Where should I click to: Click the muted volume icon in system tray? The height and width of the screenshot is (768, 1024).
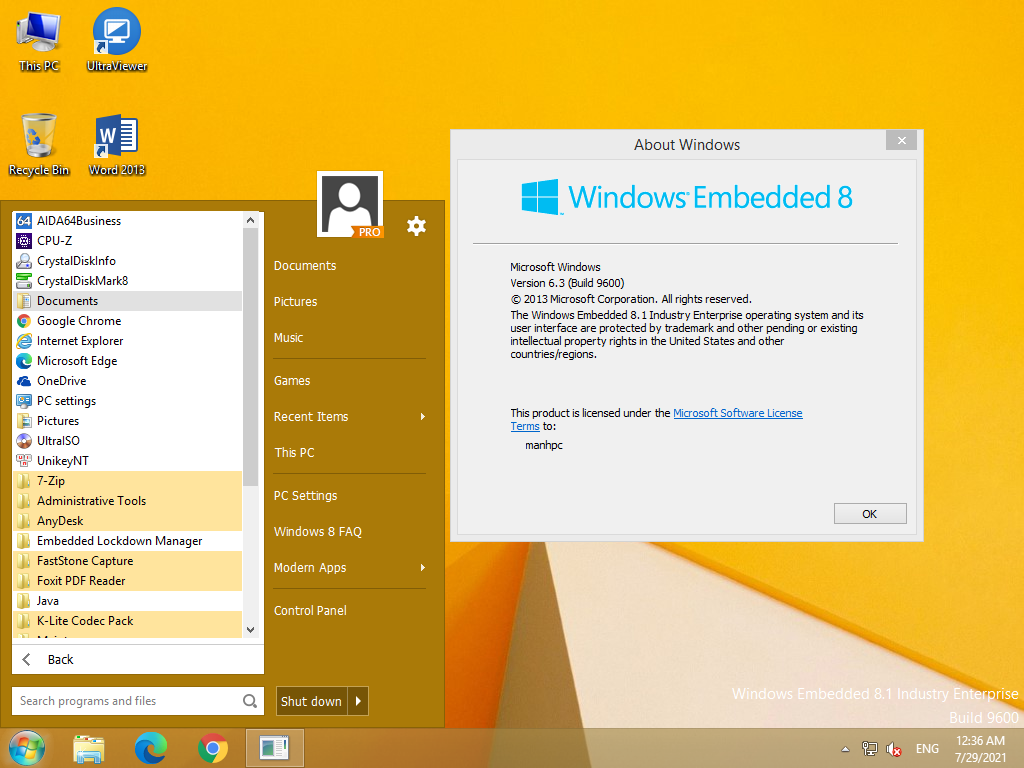click(x=894, y=749)
